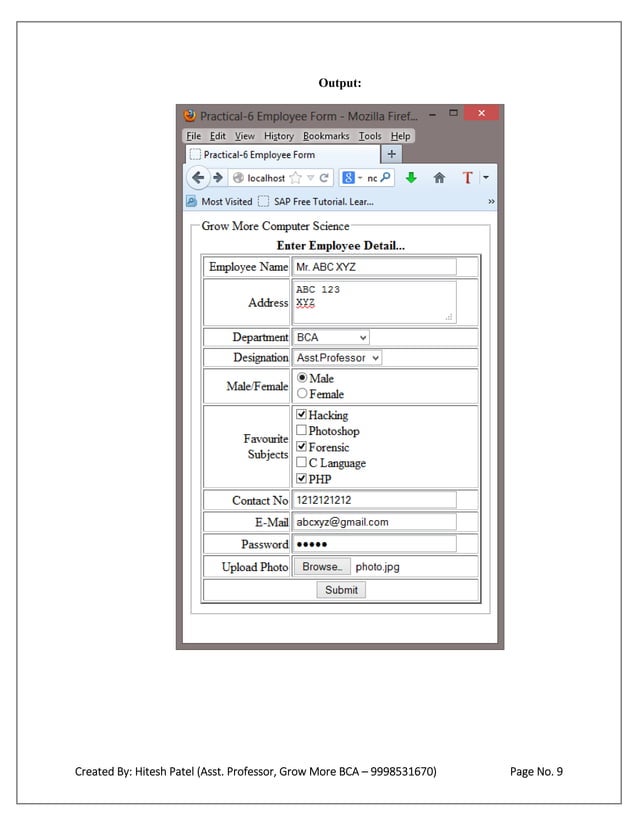638x826 pixels.
Task: Click the localhost address field
Action: click(x=266, y=178)
